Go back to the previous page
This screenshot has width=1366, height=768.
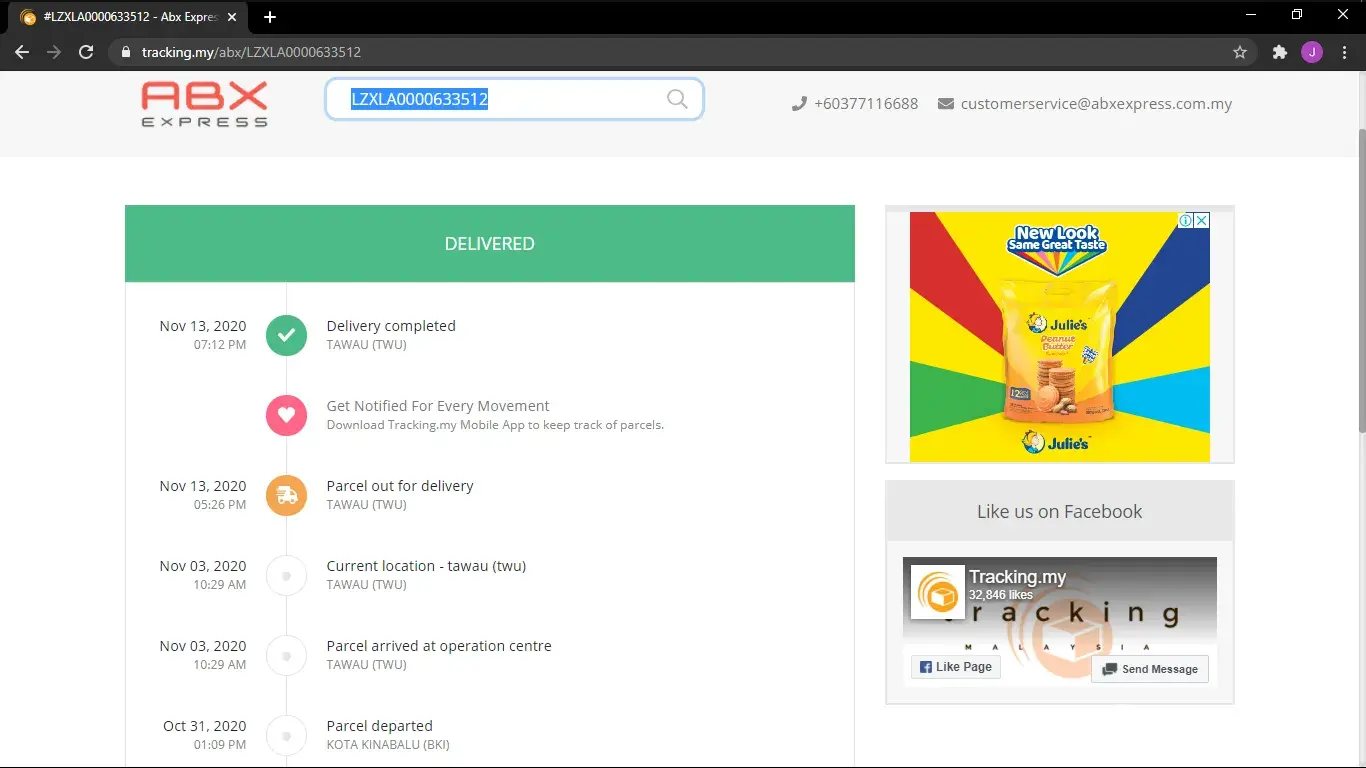22,52
